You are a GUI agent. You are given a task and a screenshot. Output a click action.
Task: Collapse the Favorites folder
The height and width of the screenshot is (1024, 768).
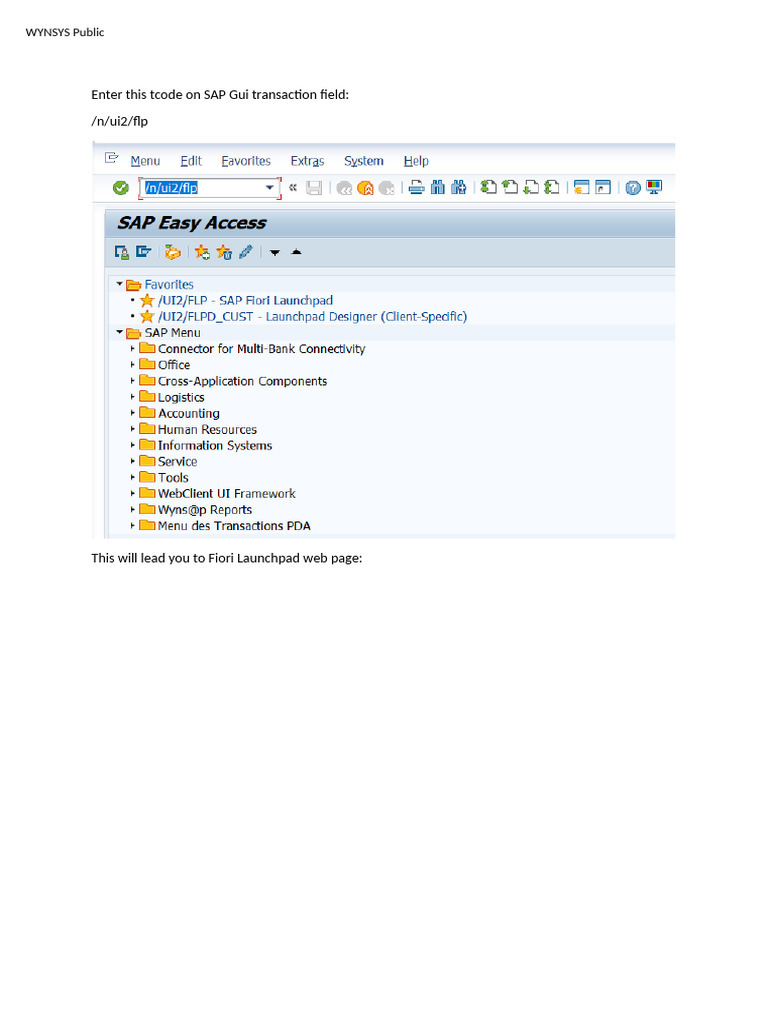coord(120,284)
